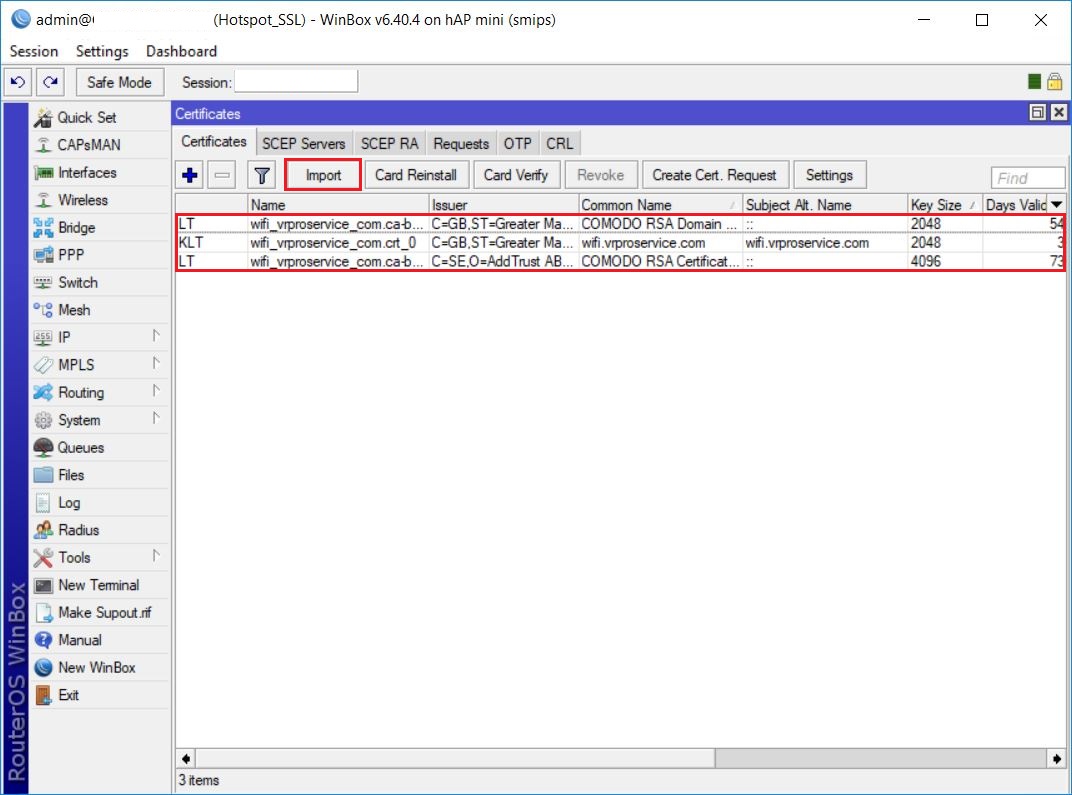Click the Revoke button
Viewport: 1072px width, 795px height.
600,175
